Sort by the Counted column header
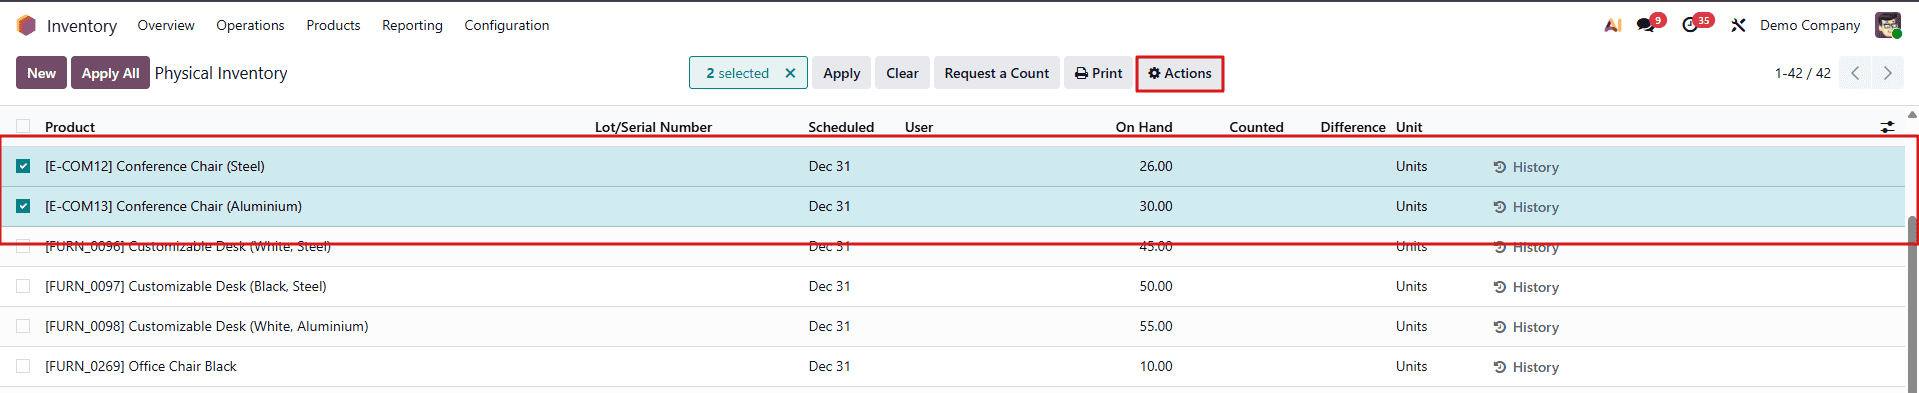This screenshot has height=393, width=1919. (1256, 127)
